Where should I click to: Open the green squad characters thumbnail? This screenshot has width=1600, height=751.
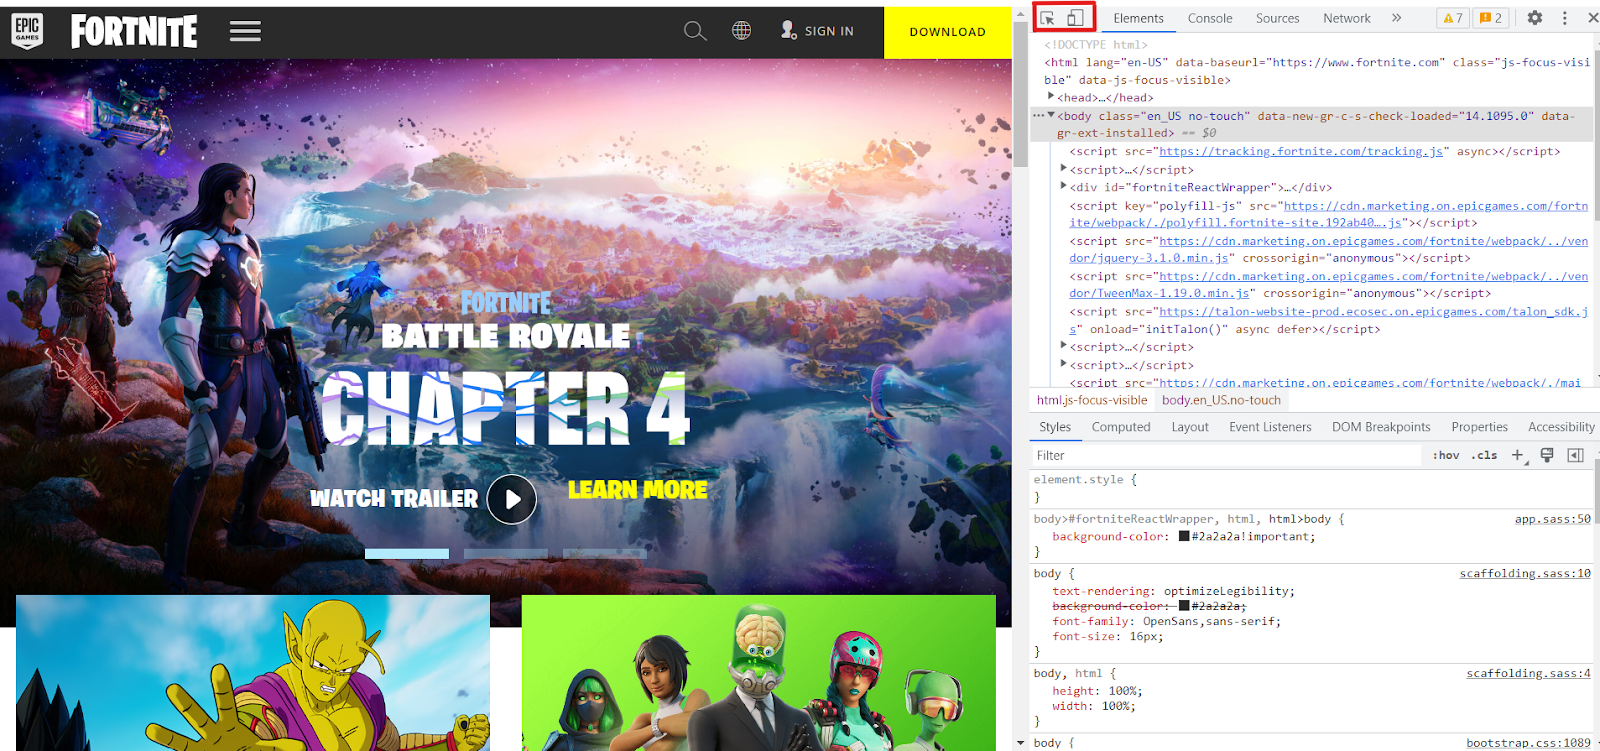[759, 673]
